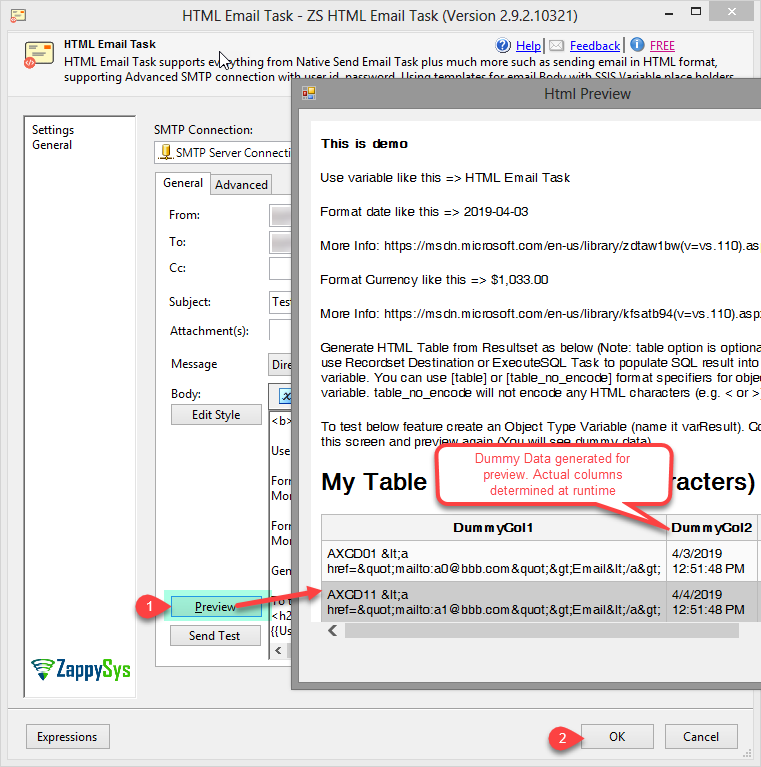Click the Edit Style button
This screenshot has height=767, width=761.
click(216, 415)
